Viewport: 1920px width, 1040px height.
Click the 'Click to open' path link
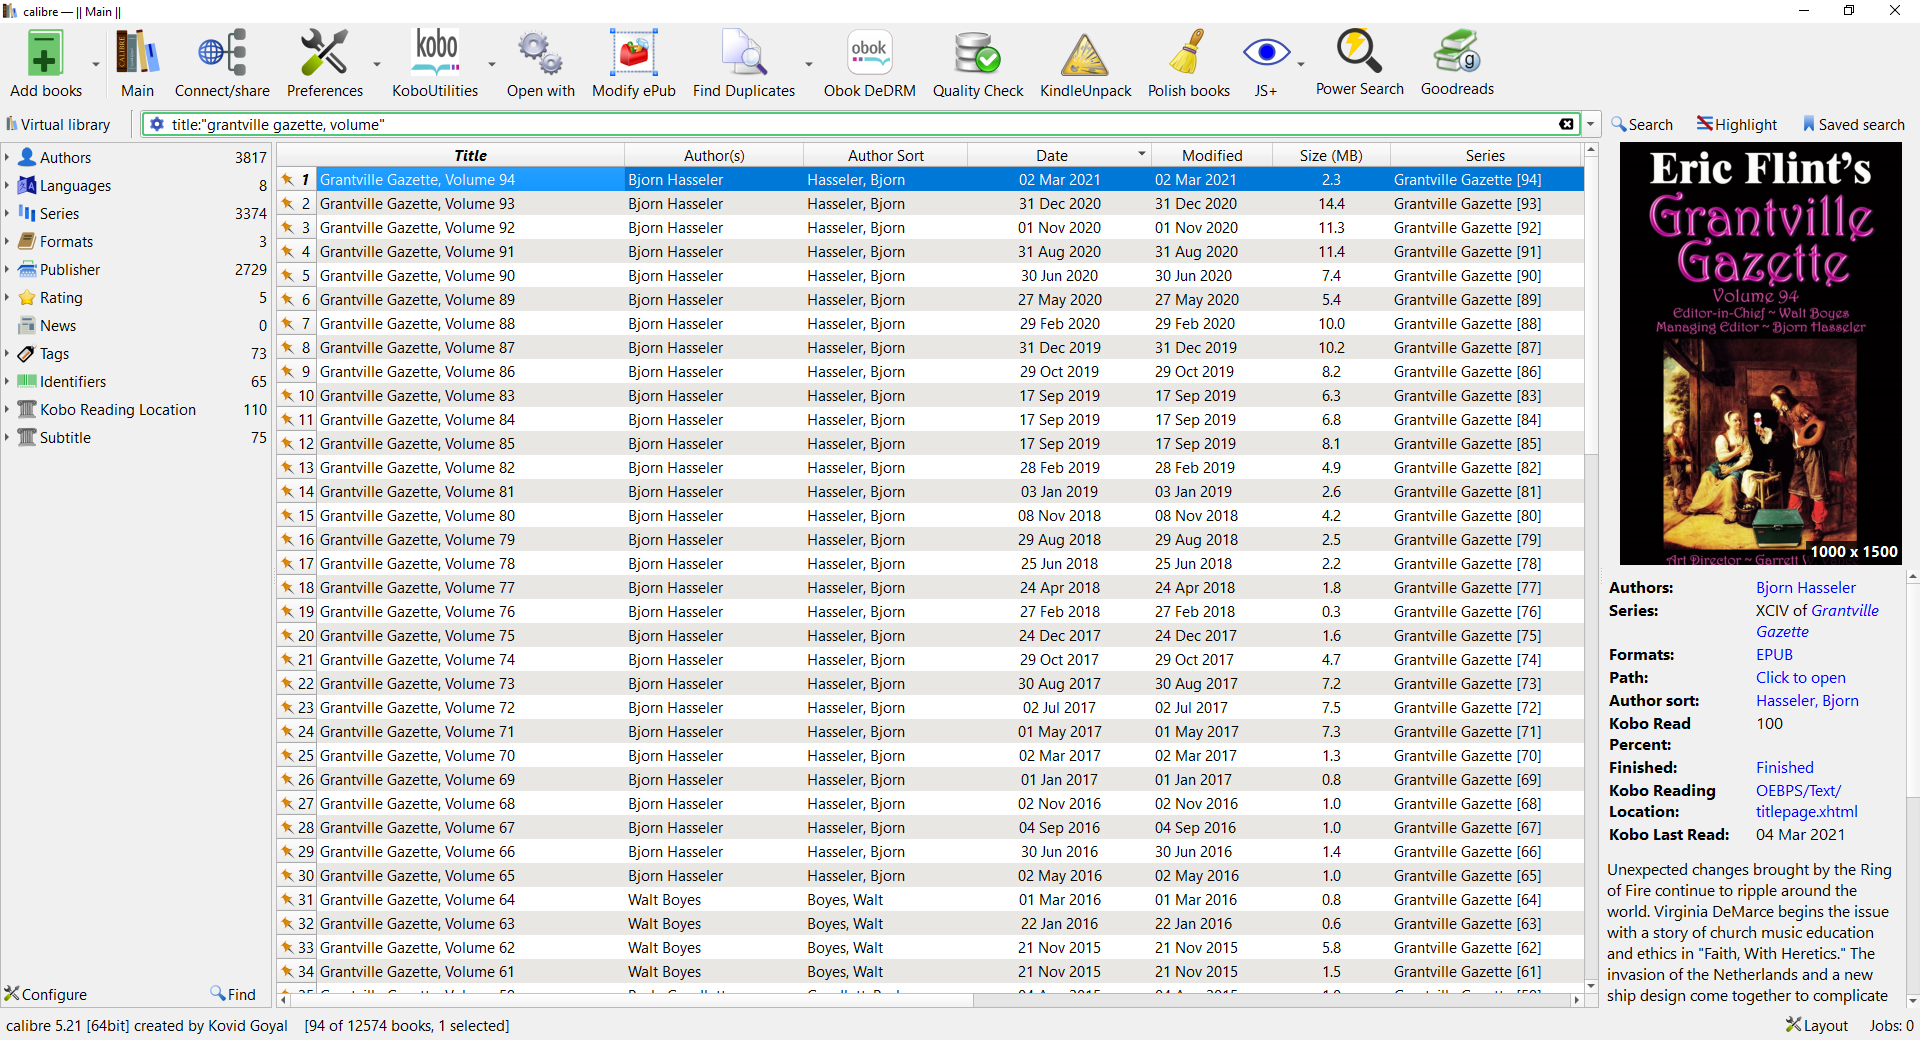coord(1800,677)
